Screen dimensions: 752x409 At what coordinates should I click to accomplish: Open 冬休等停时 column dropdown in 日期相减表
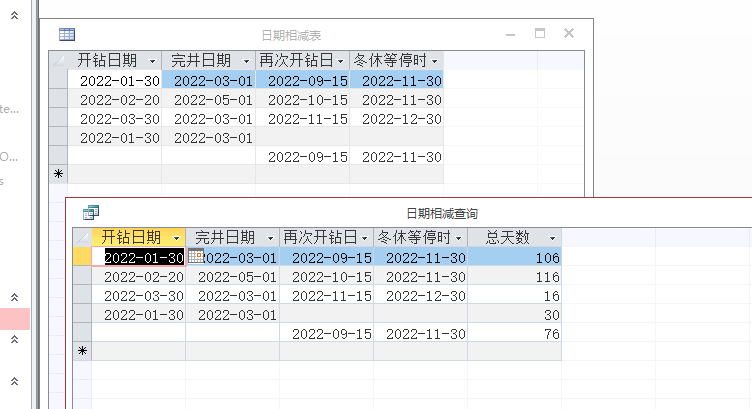pos(435,61)
